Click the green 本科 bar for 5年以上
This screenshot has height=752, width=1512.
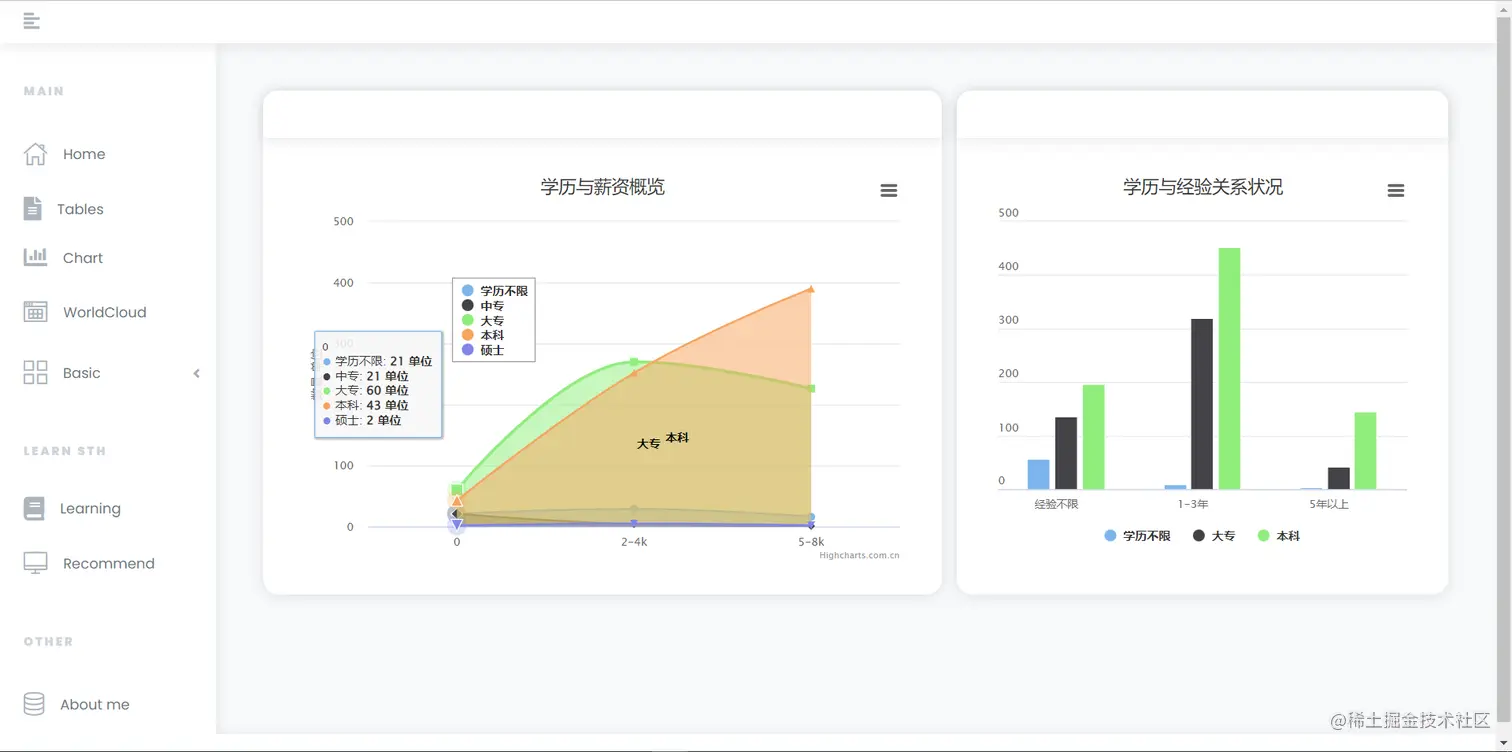click(x=1365, y=451)
